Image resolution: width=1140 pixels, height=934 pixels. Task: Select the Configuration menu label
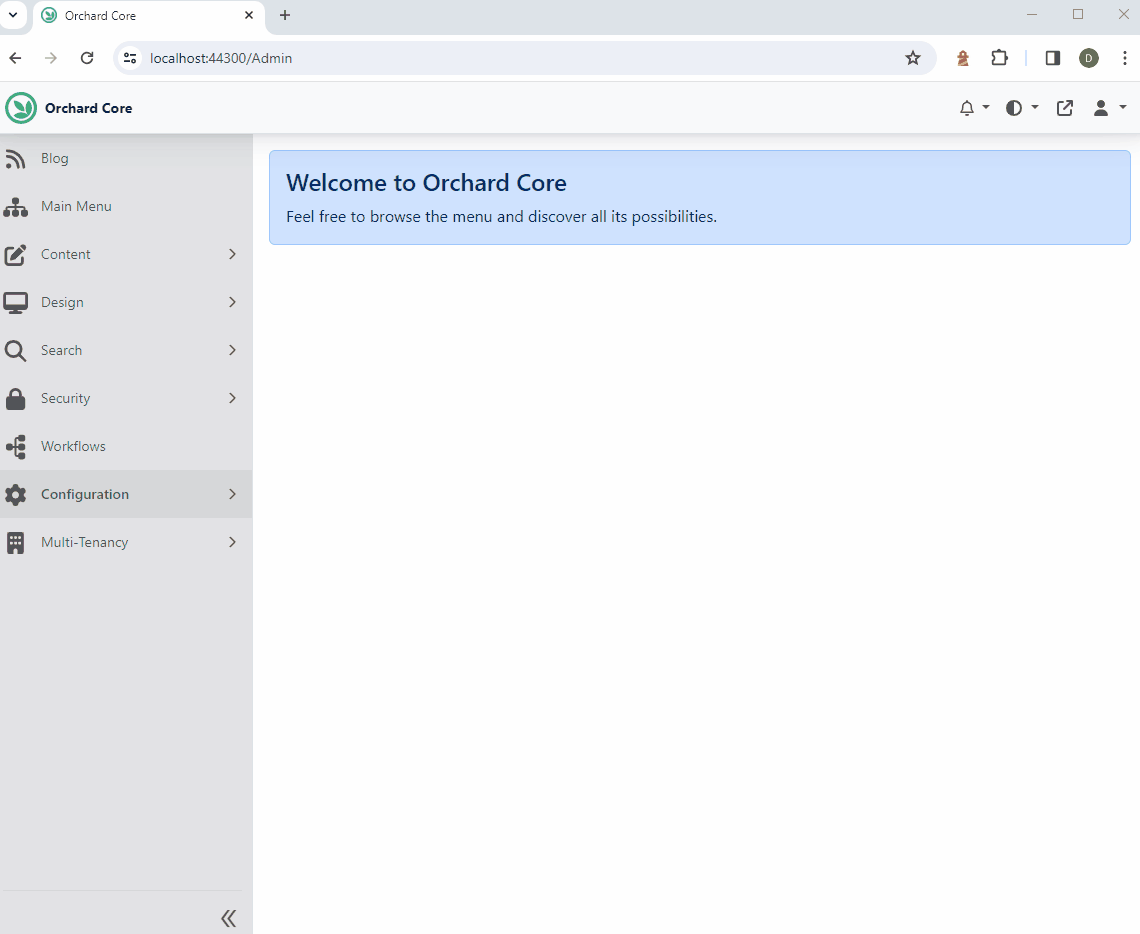point(85,494)
